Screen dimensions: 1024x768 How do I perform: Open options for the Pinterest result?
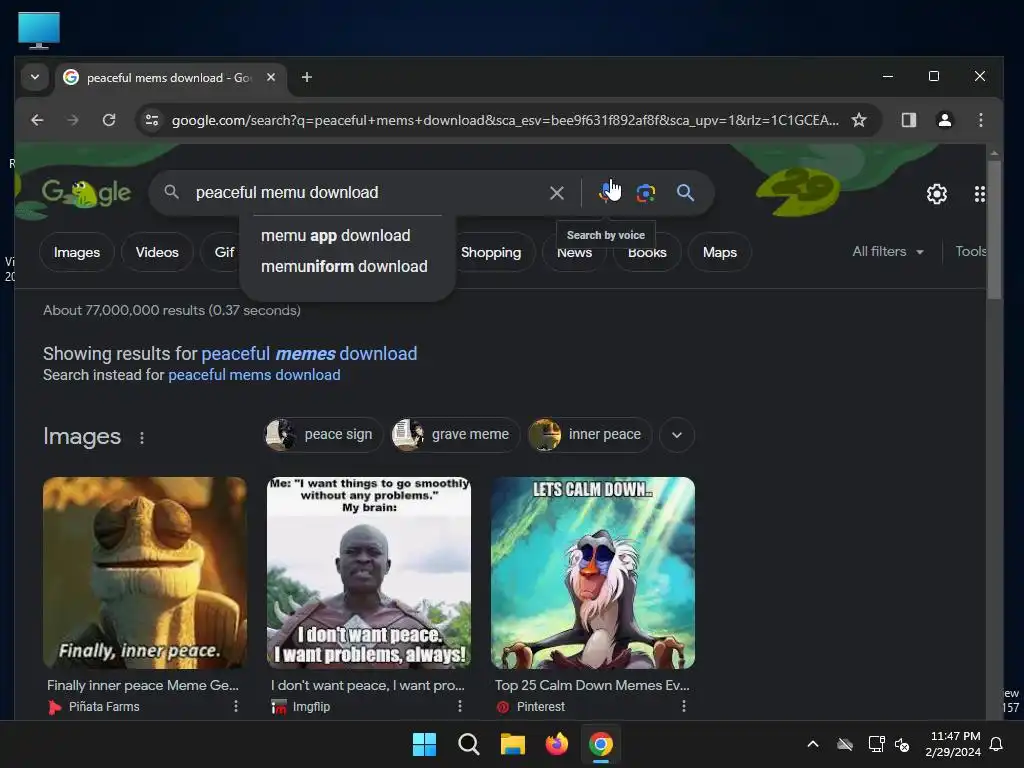684,706
